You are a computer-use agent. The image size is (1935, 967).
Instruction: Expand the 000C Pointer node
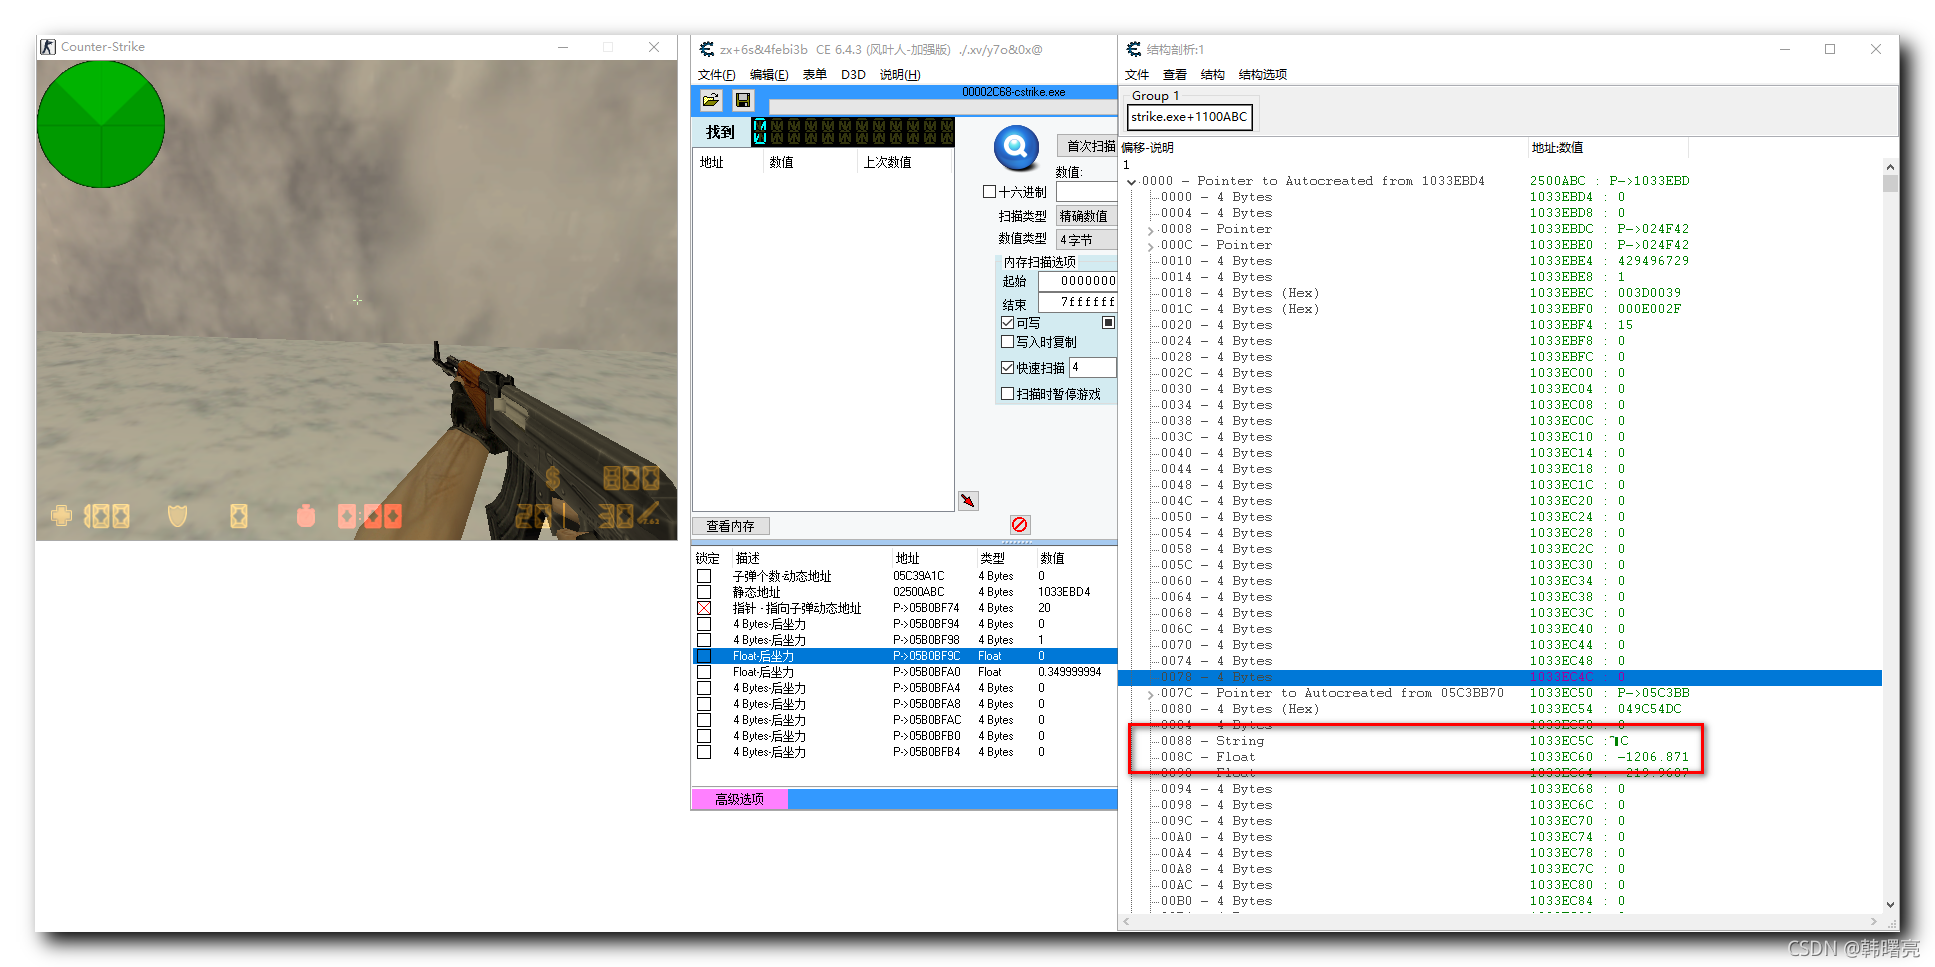pyautogui.click(x=1150, y=246)
